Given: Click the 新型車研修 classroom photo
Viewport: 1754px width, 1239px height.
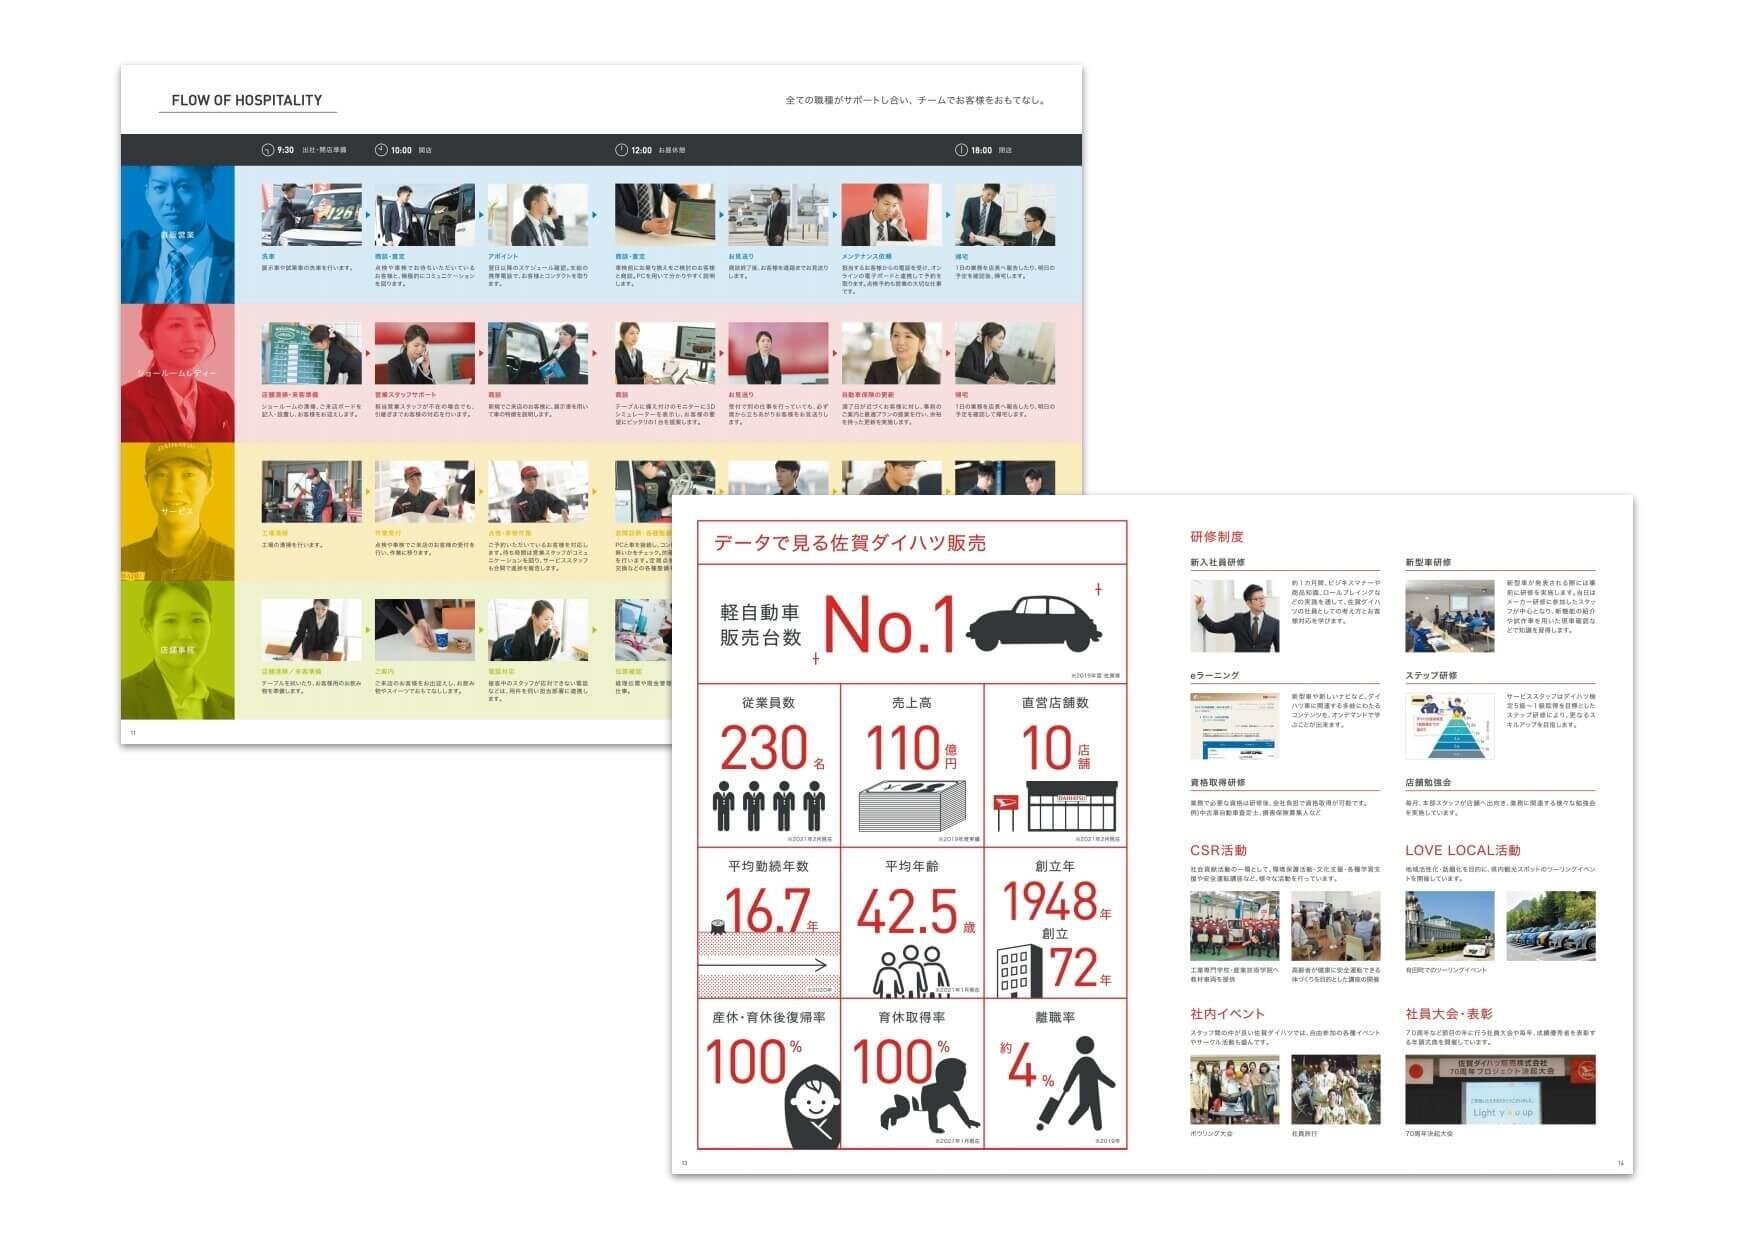Looking at the screenshot, I should (x=1449, y=615).
